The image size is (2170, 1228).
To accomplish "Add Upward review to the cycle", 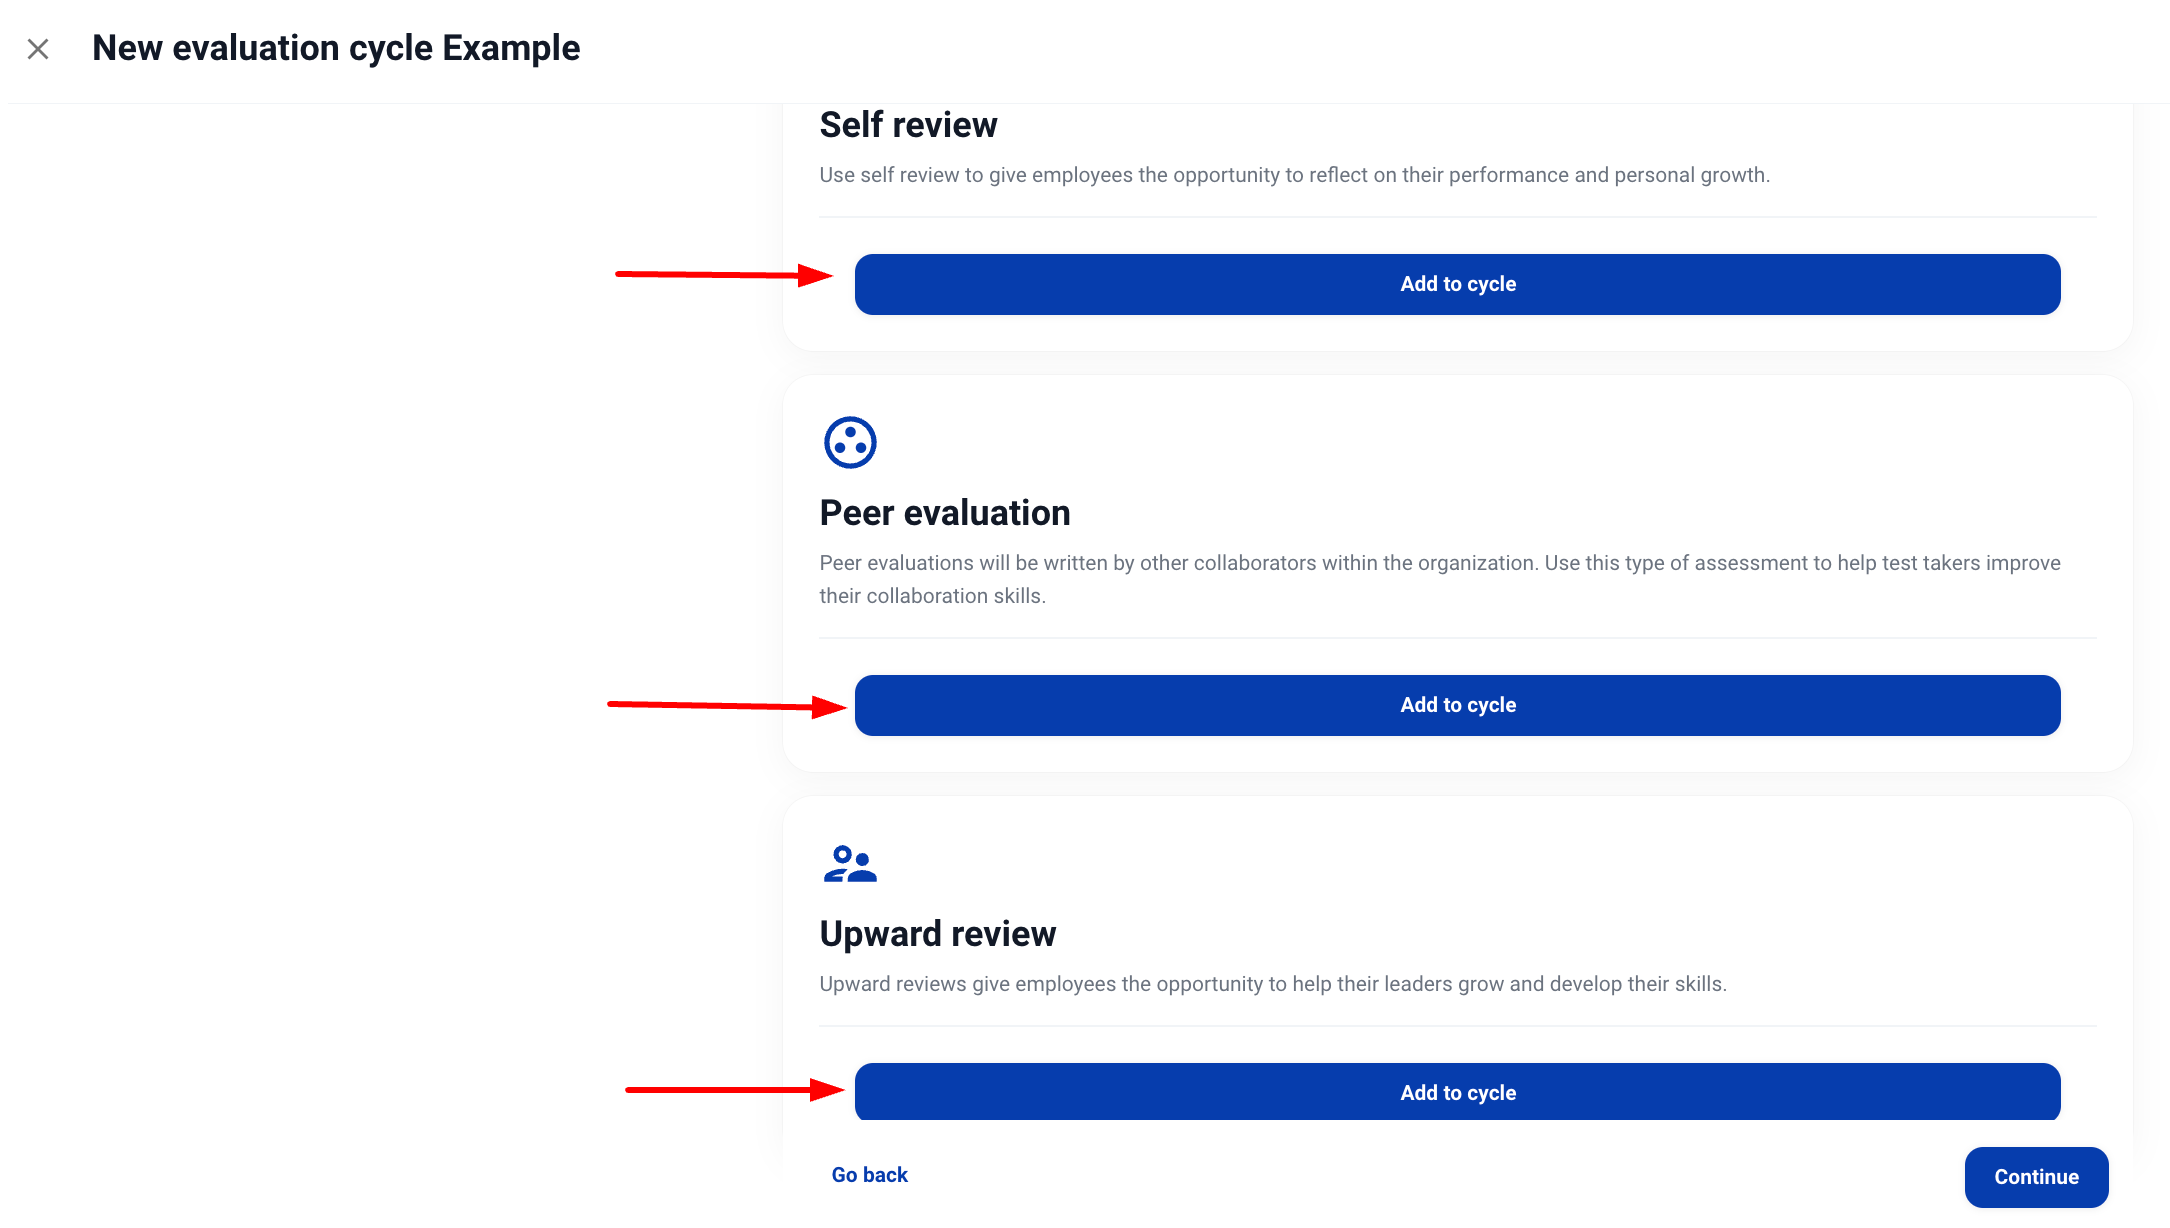I will tap(1457, 1091).
